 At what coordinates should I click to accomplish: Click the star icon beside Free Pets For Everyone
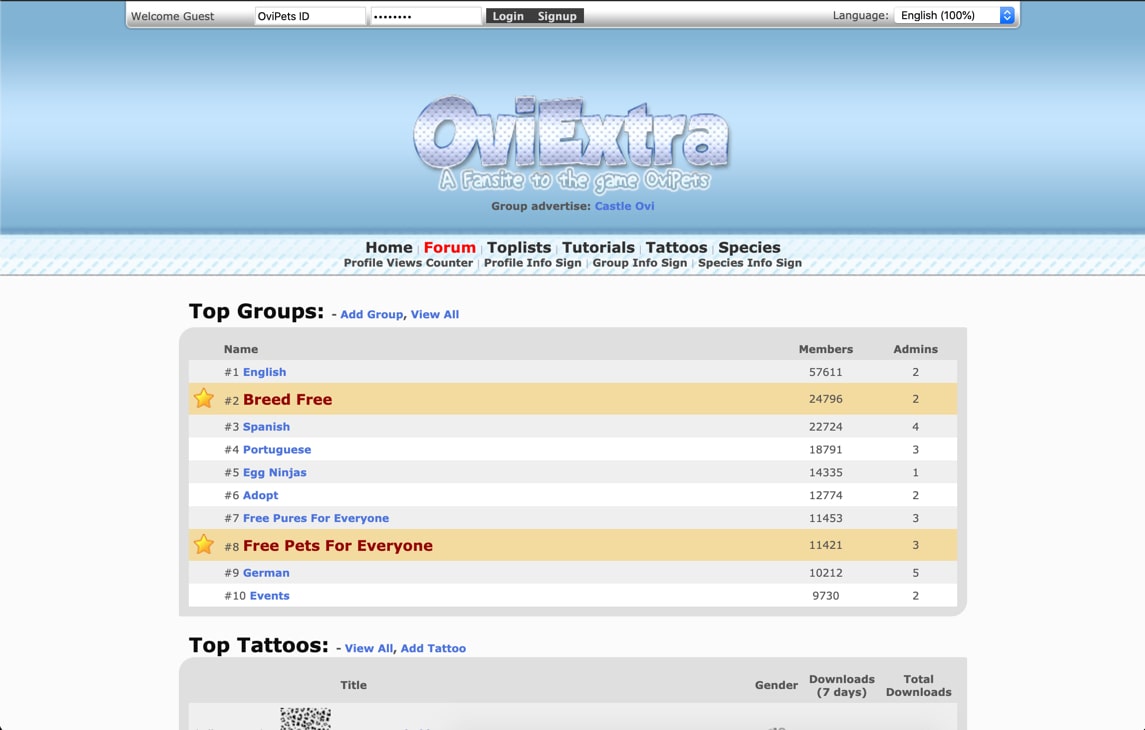tap(204, 545)
